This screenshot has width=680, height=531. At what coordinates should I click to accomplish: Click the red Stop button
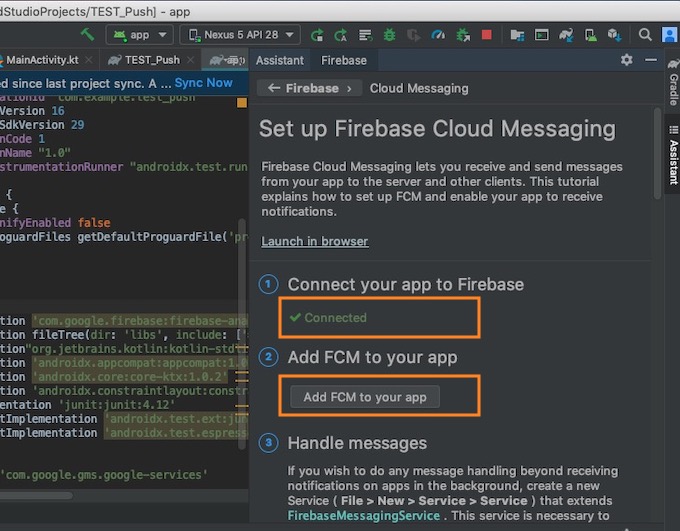tap(487, 35)
